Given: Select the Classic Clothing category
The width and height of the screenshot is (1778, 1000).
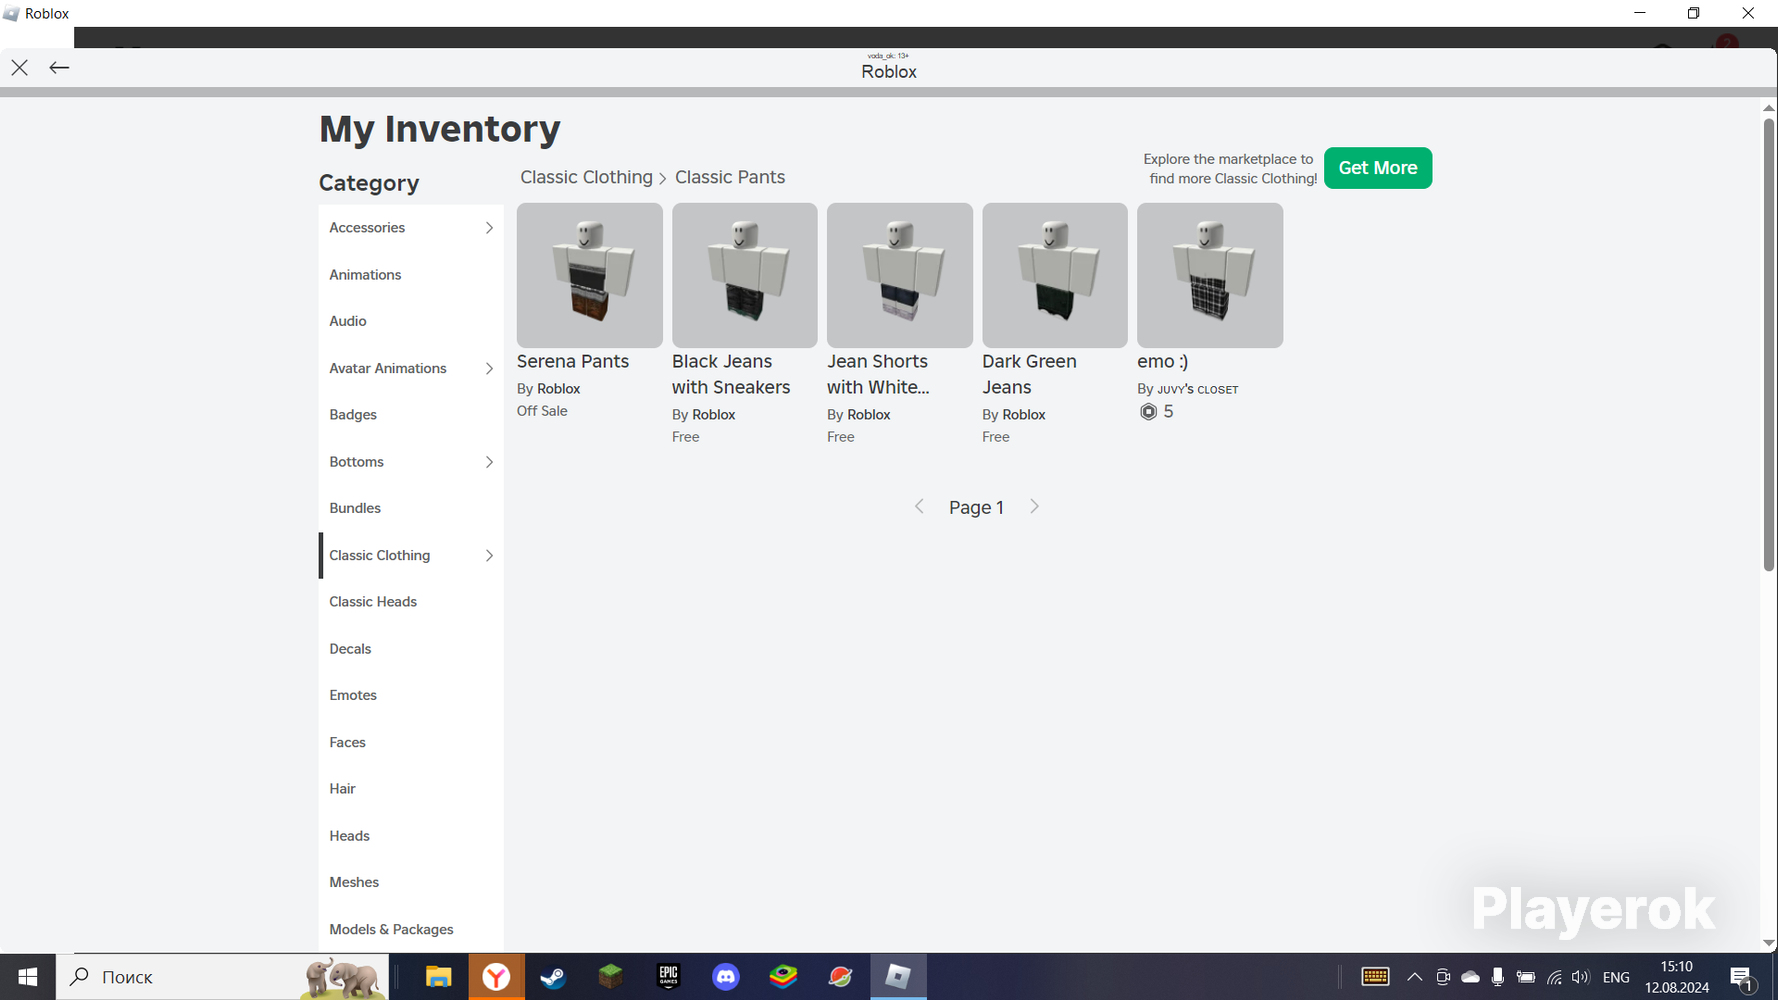Looking at the screenshot, I should (411, 555).
